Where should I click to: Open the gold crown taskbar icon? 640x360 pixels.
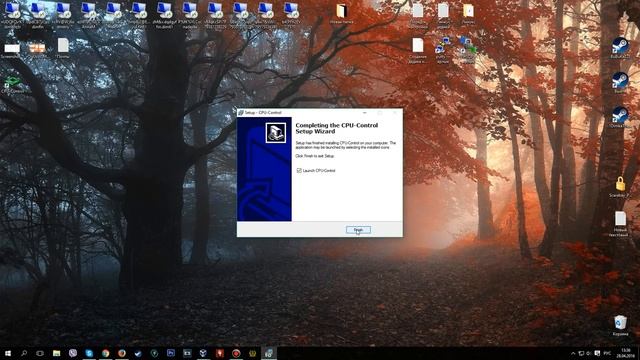(x=252, y=353)
